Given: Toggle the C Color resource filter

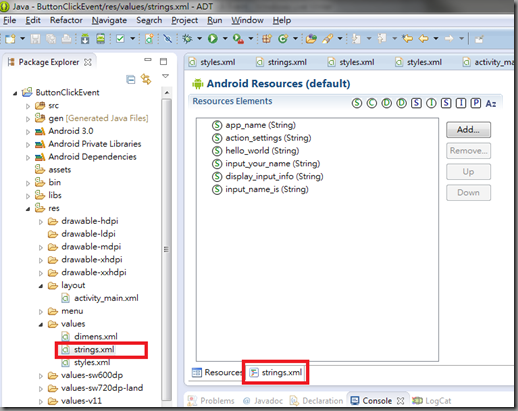Looking at the screenshot, I should (x=372, y=103).
